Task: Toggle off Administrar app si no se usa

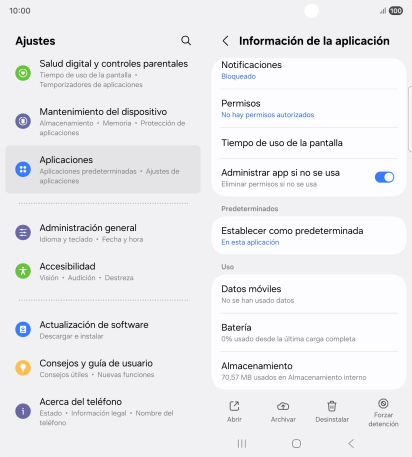Action: (x=384, y=177)
